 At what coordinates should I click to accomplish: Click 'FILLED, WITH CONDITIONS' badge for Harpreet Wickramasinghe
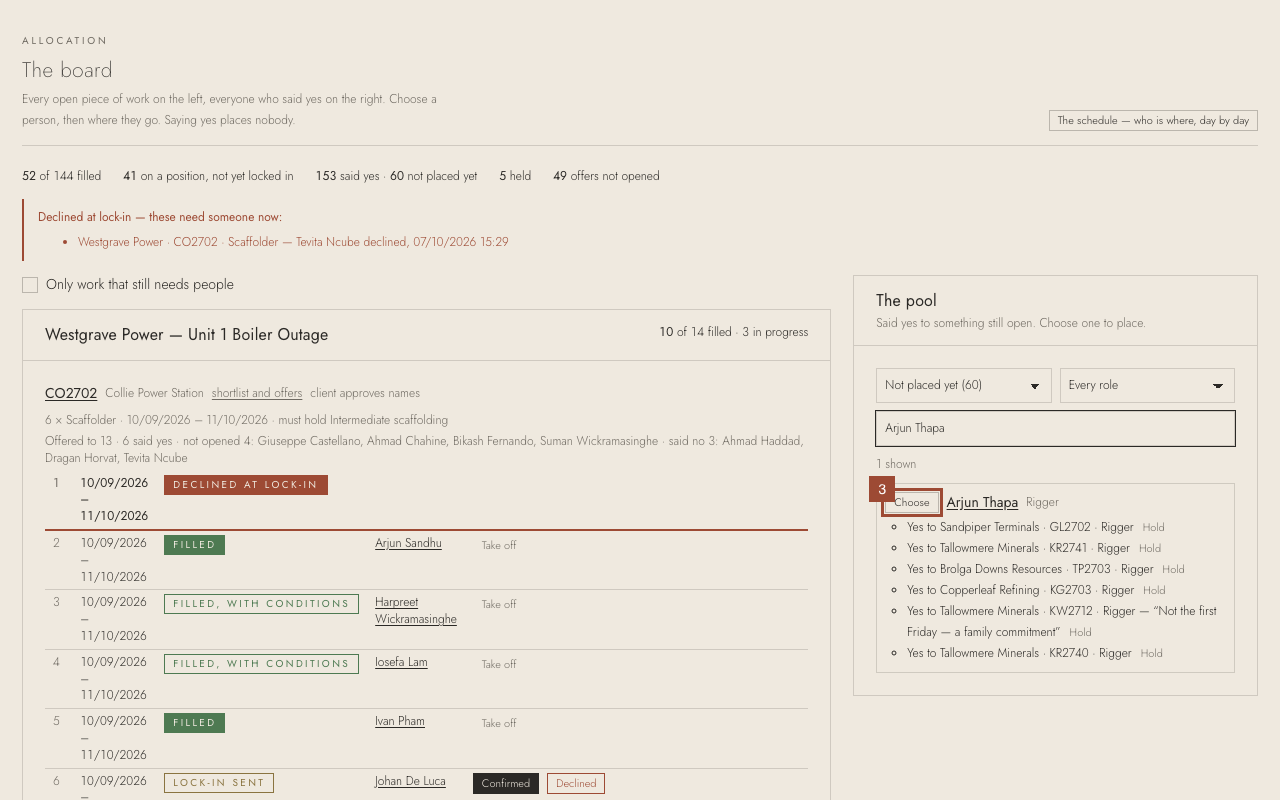(261, 604)
